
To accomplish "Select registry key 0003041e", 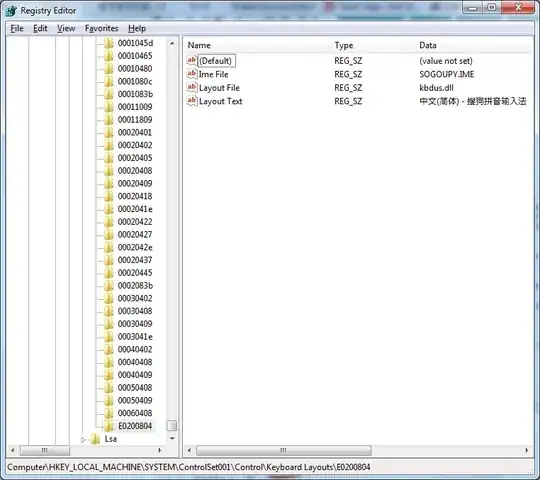I will point(135,336).
